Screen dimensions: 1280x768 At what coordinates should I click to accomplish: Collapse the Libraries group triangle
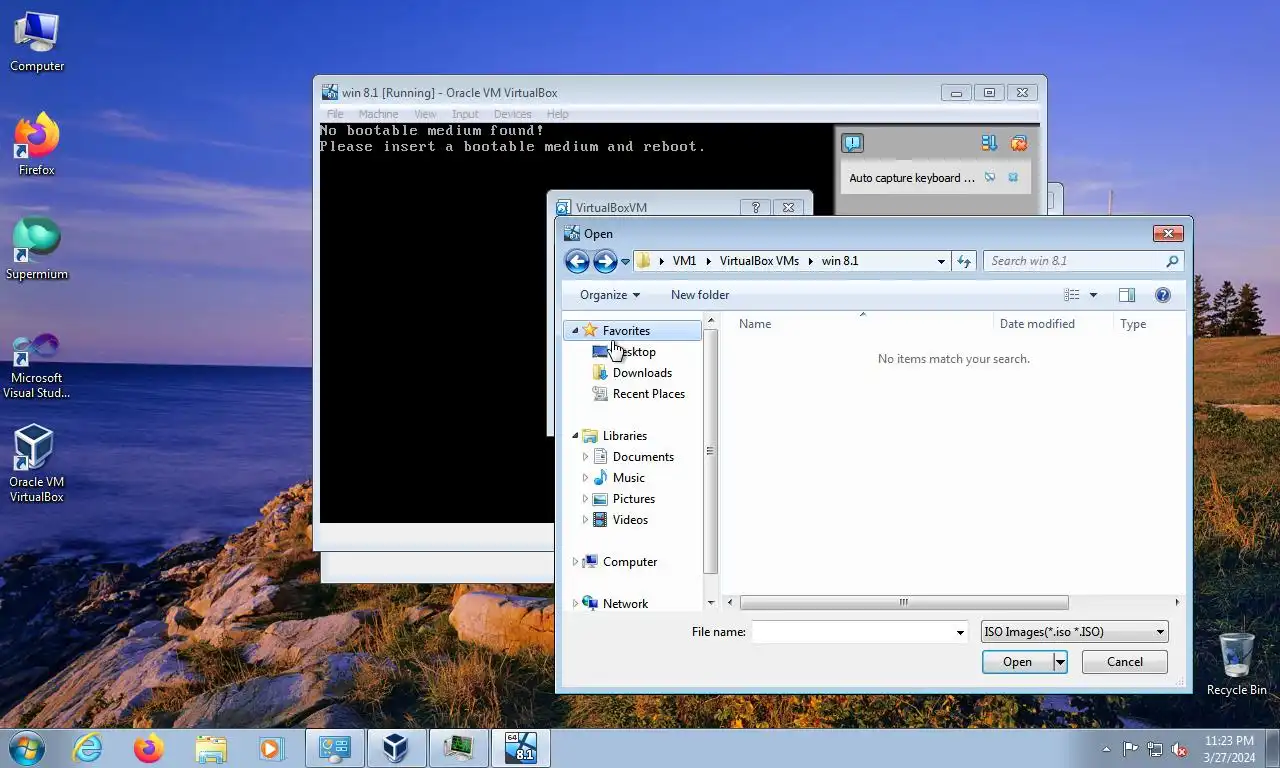point(575,436)
